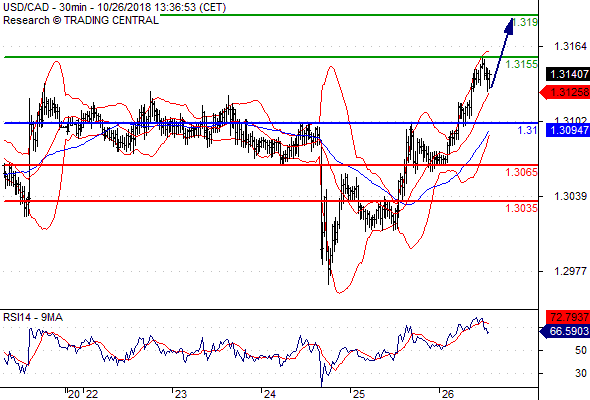Image resolution: width=590 pixels, height=400 pixels.
Task: Click the 'RSI14 - 9MA' indicator label
Action: 33,318
